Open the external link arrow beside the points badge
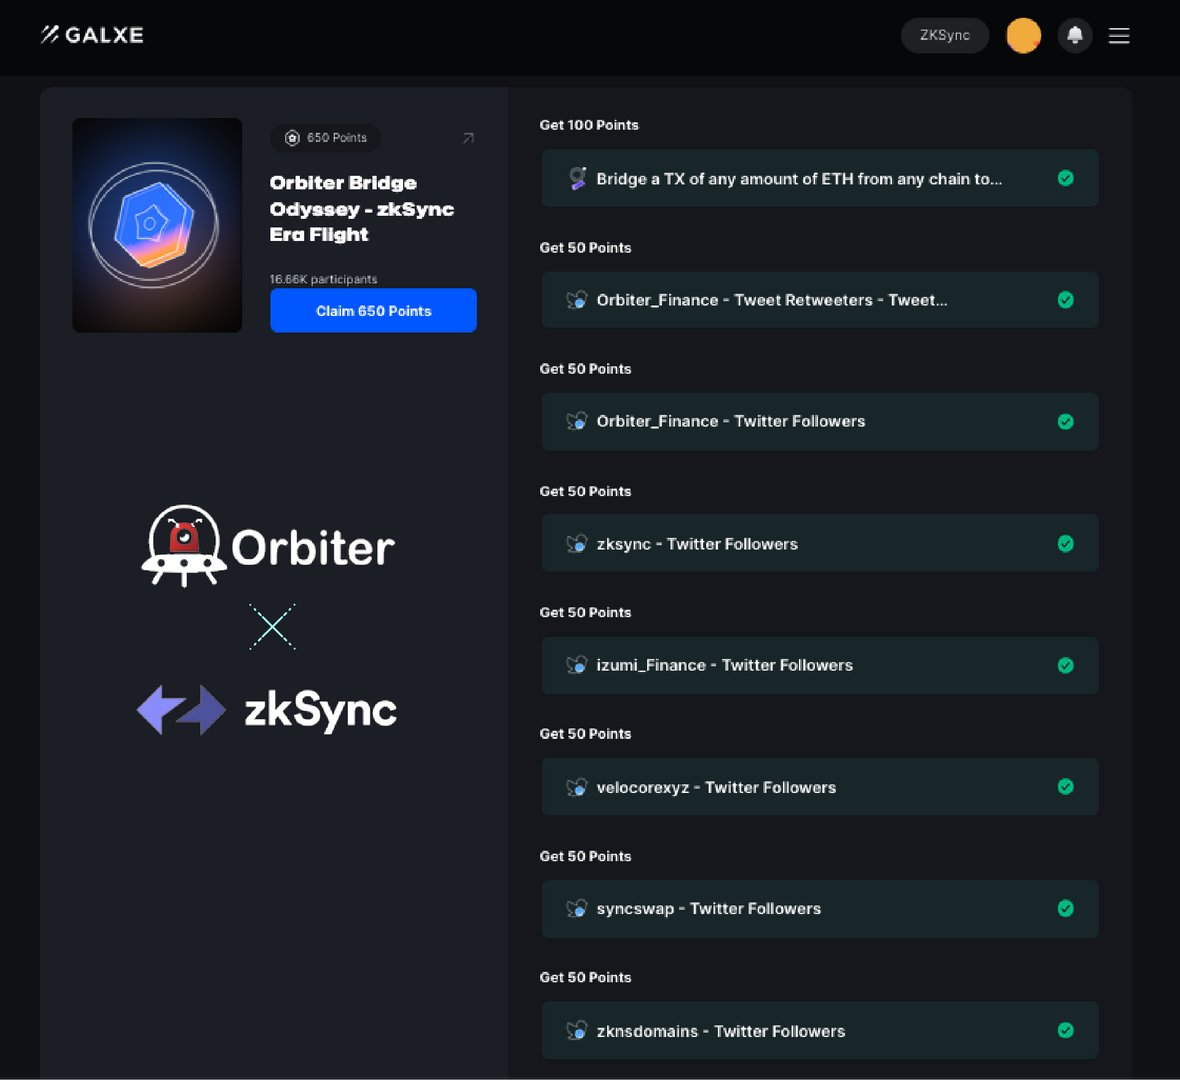Screen dimensions: 1180x1080 pos(468,138)
